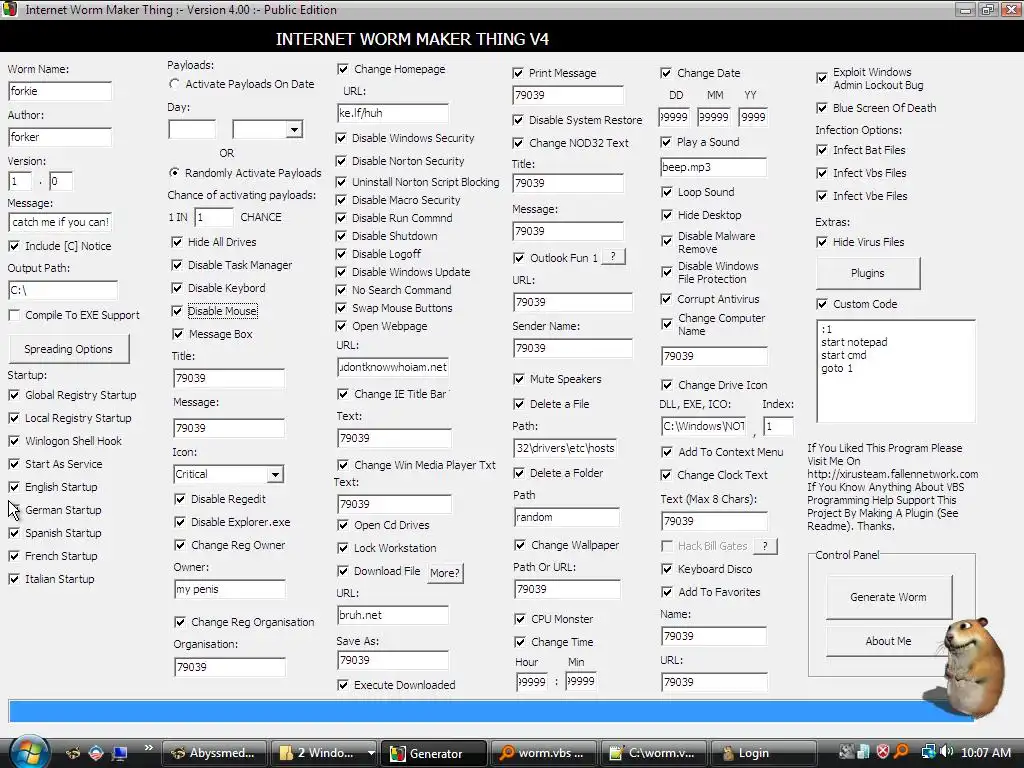Click the Windows Start orb
The height and width of the screenshot is (768, 1024).
[29, 752]
